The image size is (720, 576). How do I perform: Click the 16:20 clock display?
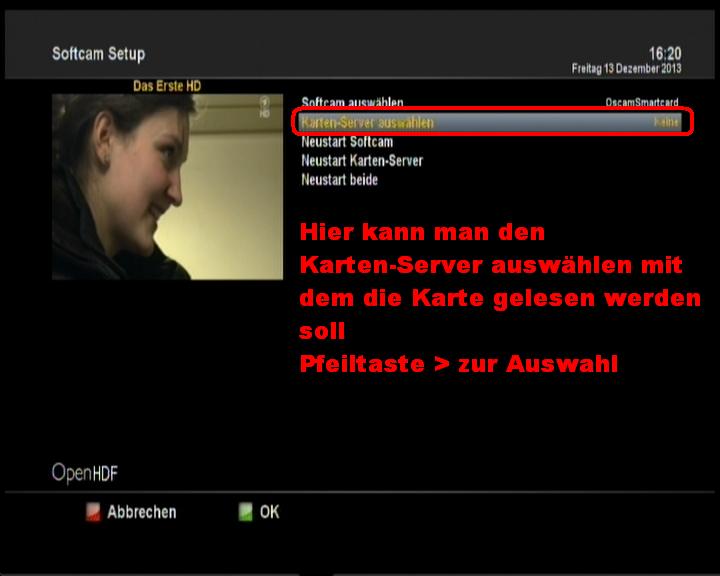coord(664,52)
